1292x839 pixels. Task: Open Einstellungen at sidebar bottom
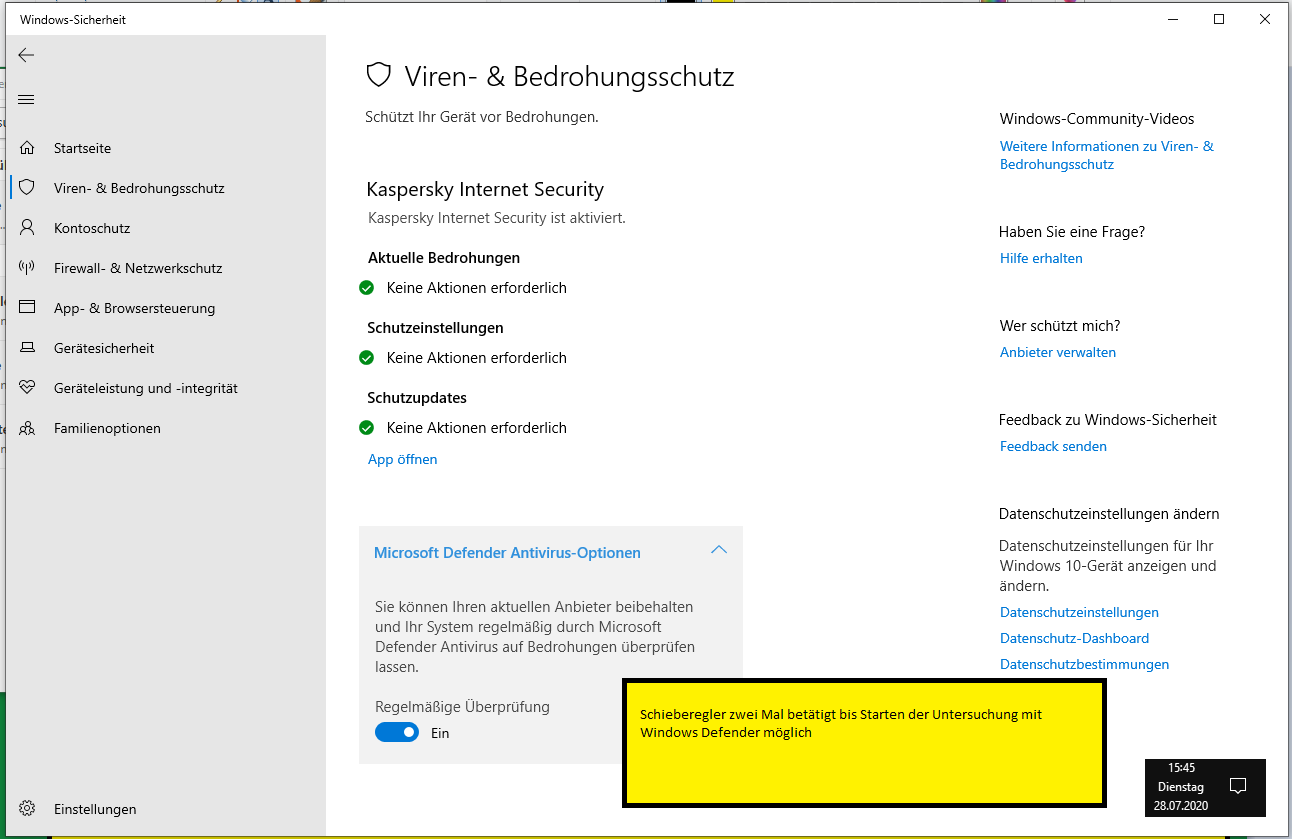coord(95,809)
